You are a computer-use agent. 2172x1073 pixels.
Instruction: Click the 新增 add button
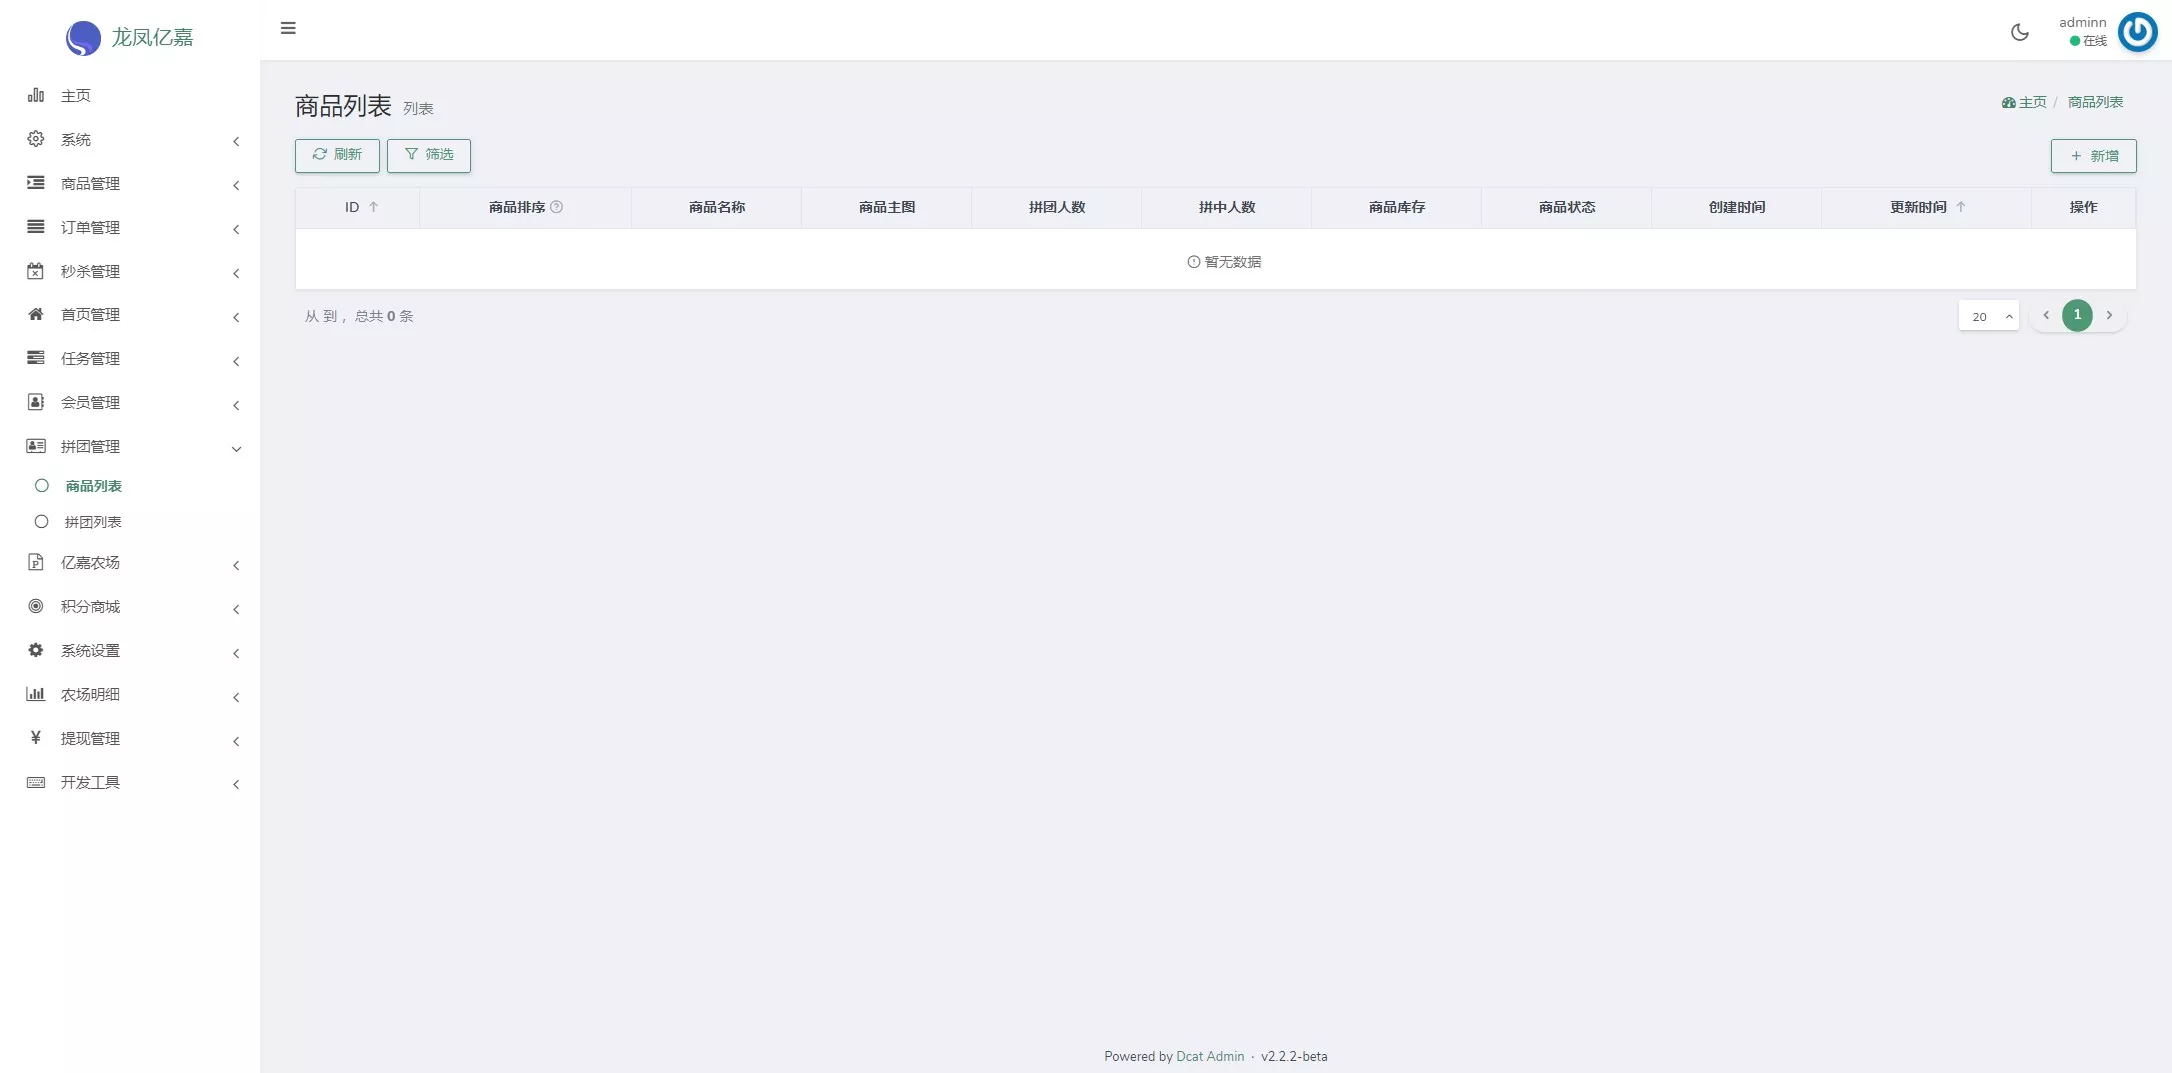pos(2093,156)
